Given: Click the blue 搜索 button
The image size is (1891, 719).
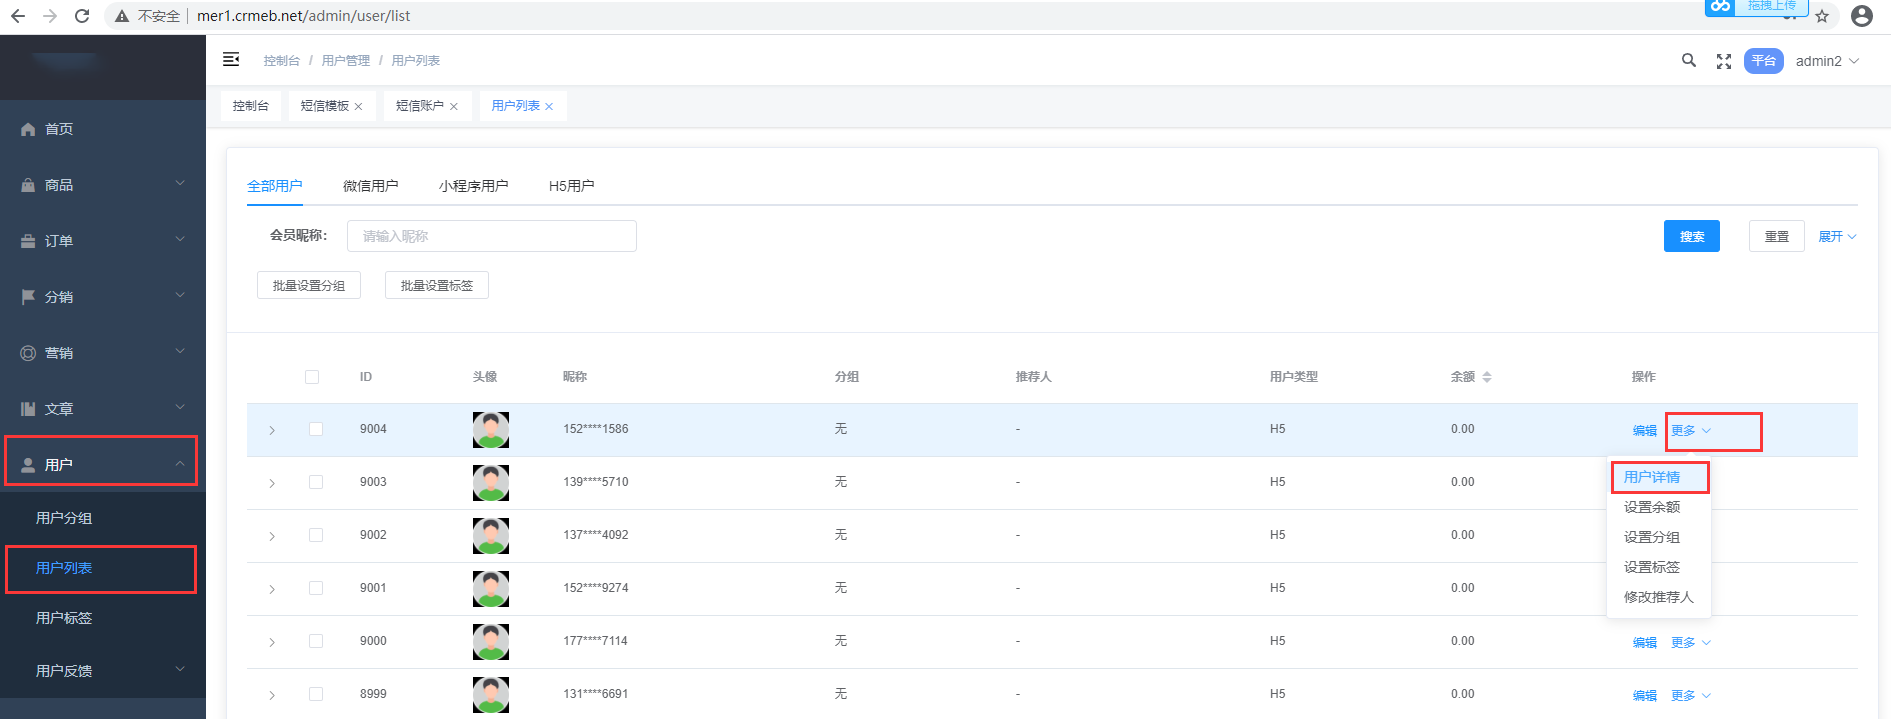Looking at the screenshot, I should [1691, 237].
